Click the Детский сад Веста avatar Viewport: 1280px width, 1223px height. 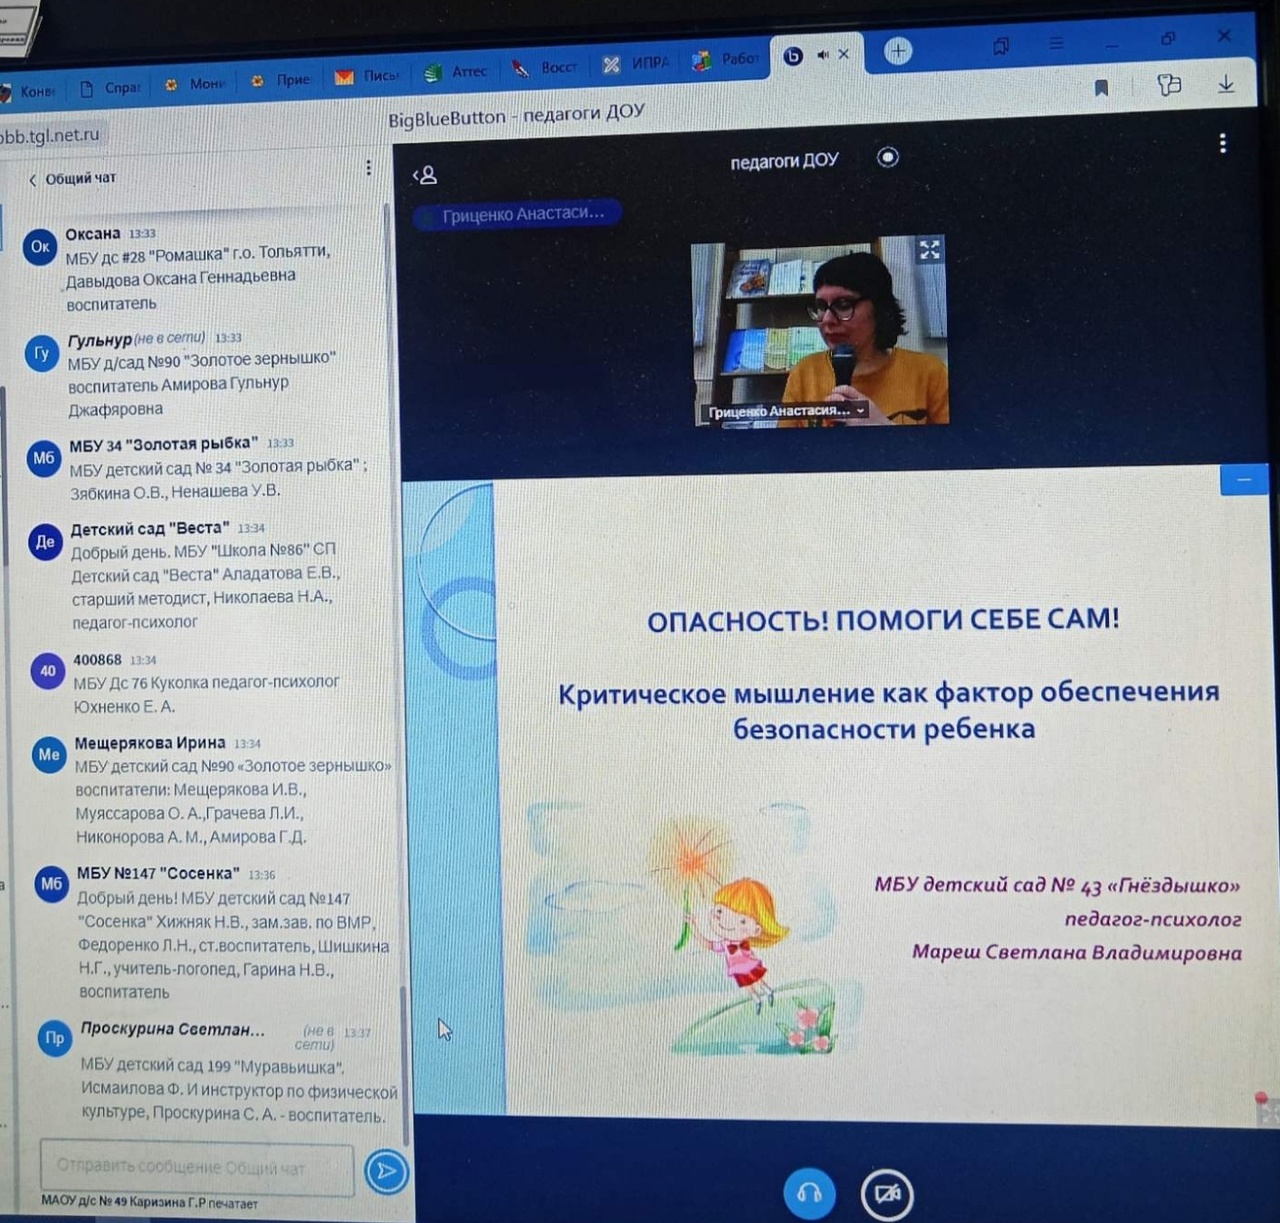pyautogui.click(x=45, y=541)
